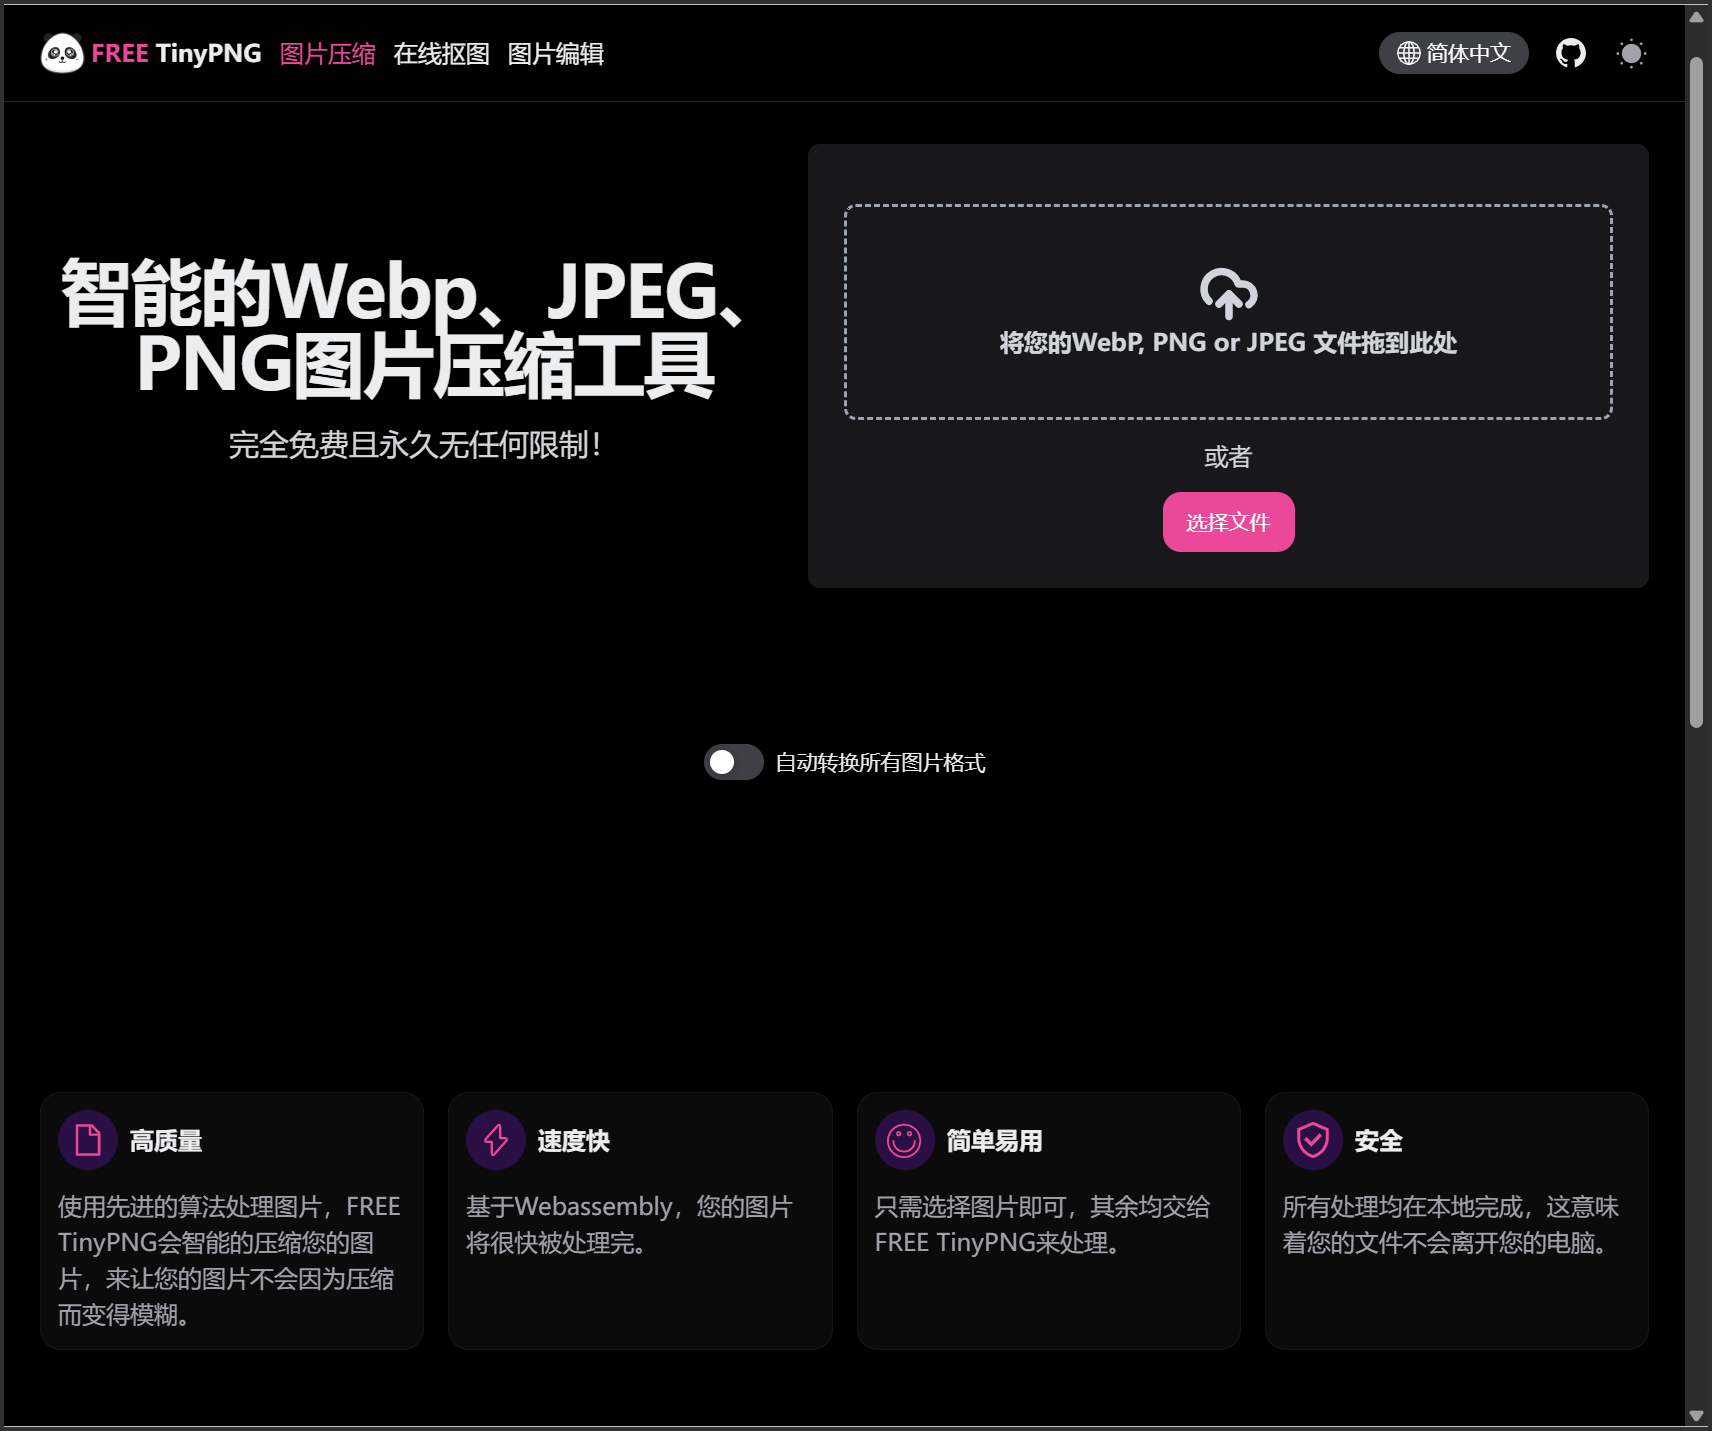Screen dimensions: 1712x1431
Task: Open the 图片编辑 page
Action: [556, 54]
